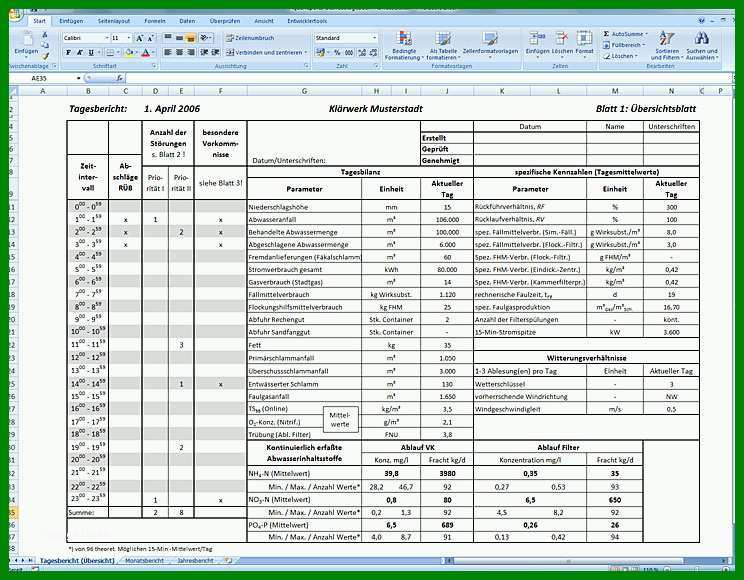The height and width of the screenshot is (580, 744).
Task: Click the text orientation icon
Action: point(205,37)
